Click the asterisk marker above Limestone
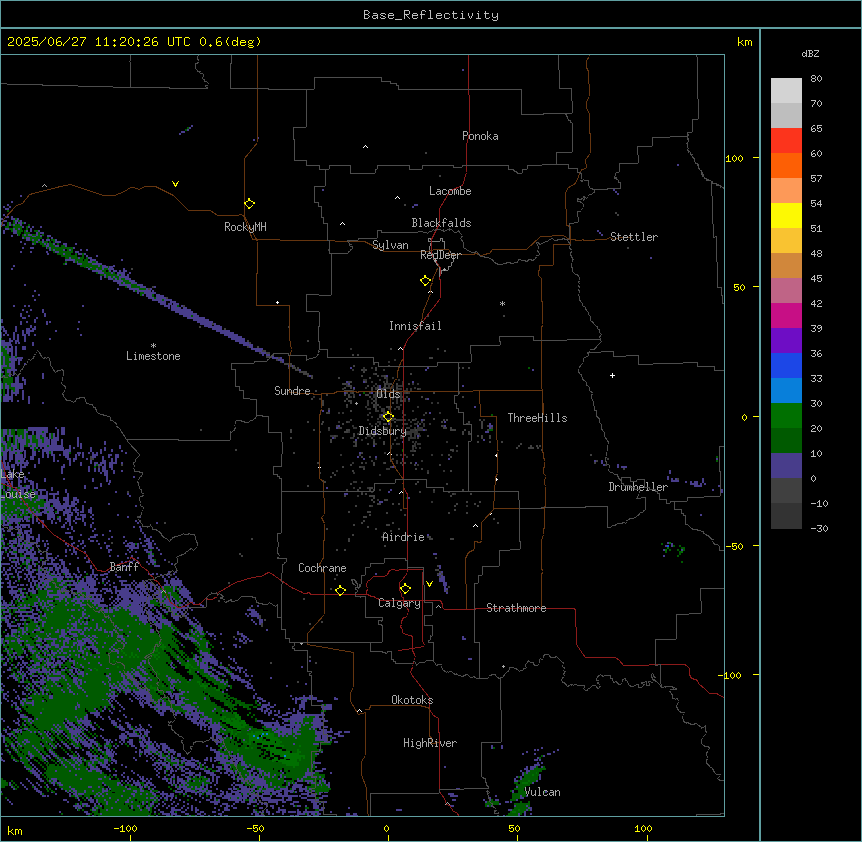 (153, 346)
